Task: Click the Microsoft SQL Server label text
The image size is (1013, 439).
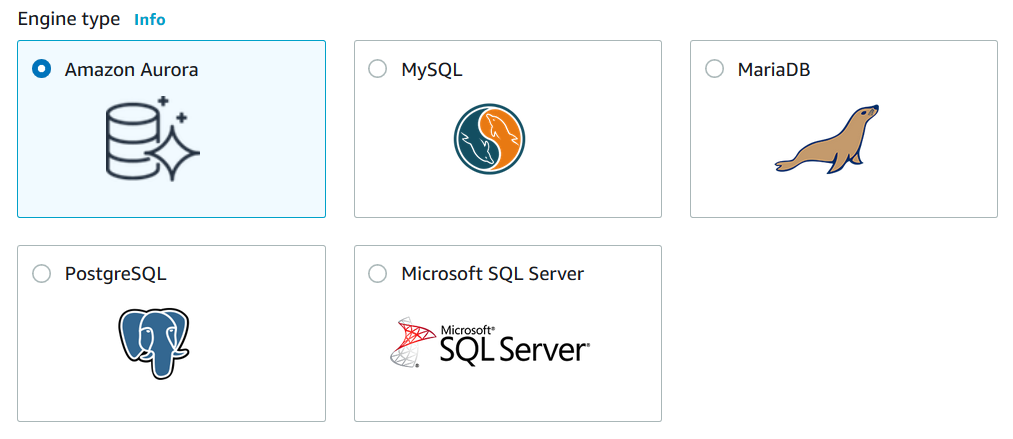Action: pos(492,274)
